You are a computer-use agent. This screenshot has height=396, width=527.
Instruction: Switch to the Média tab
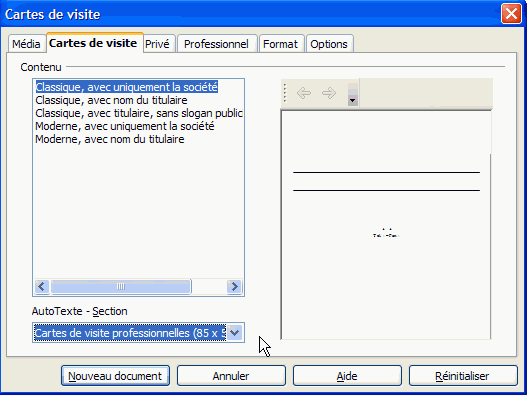point(26,44)
